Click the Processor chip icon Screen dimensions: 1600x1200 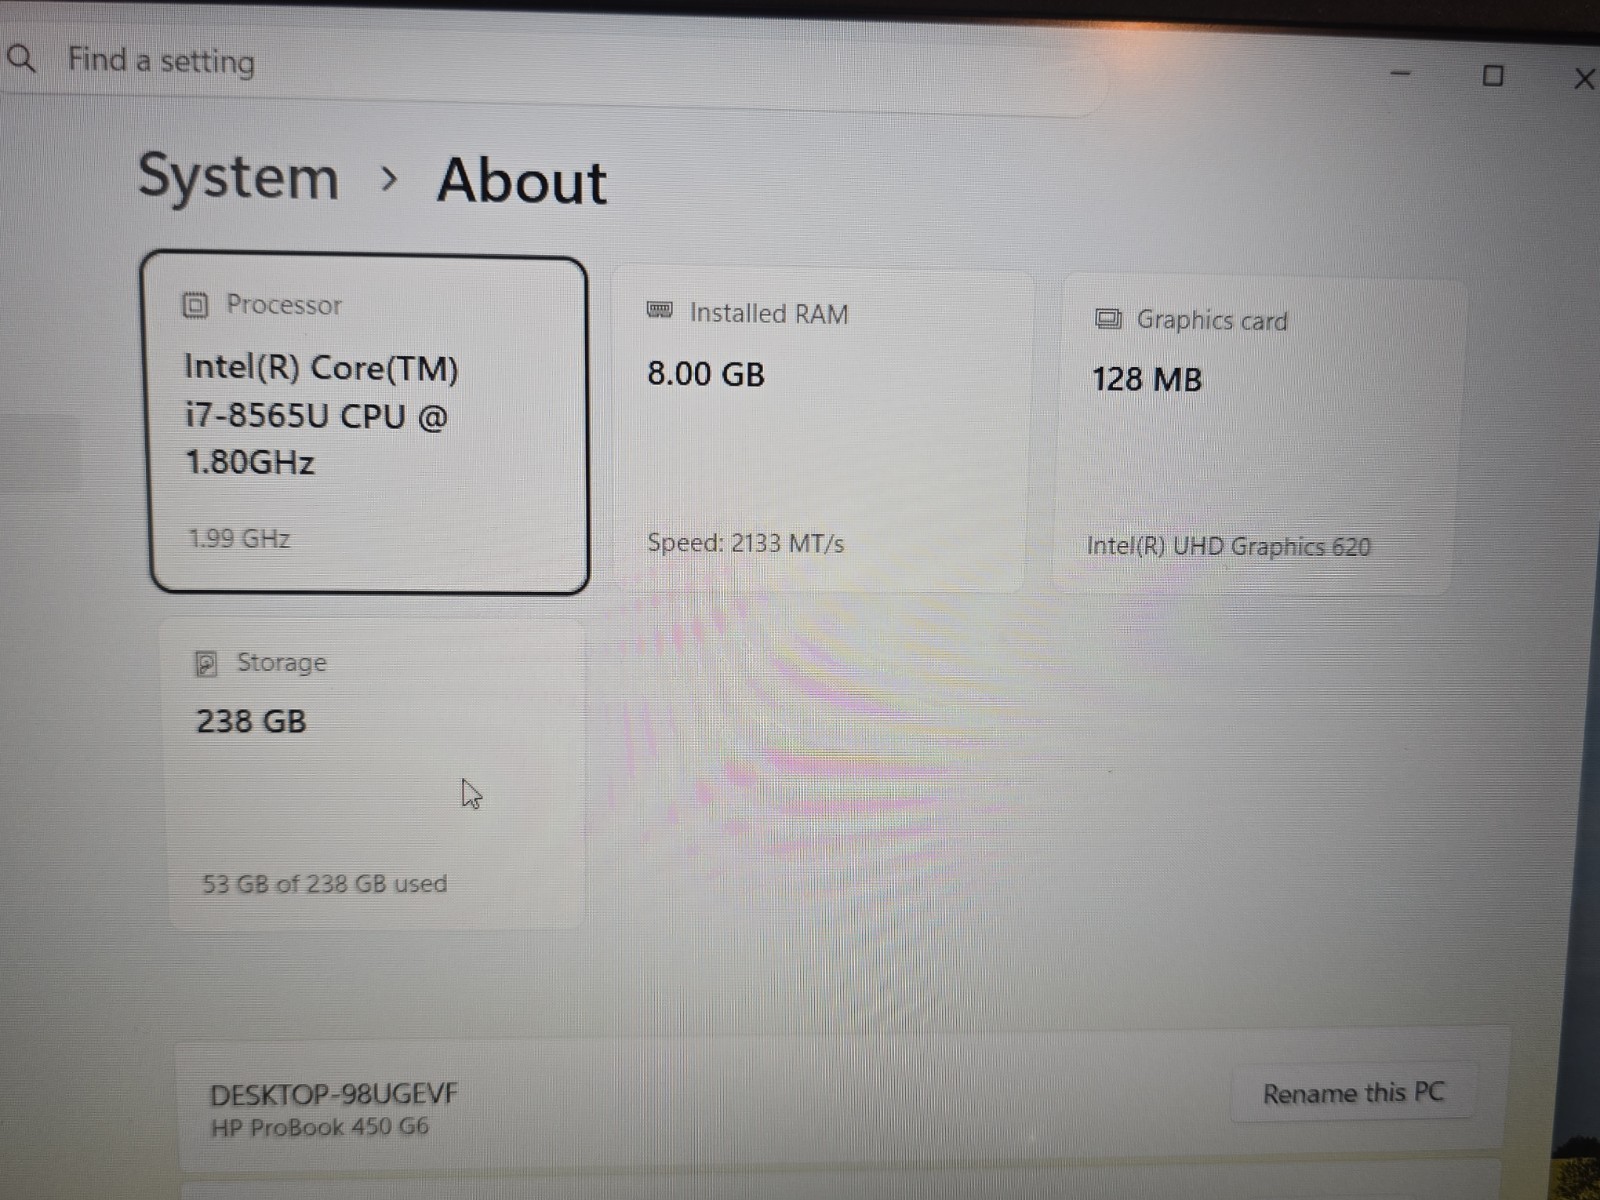pos(195,304)
